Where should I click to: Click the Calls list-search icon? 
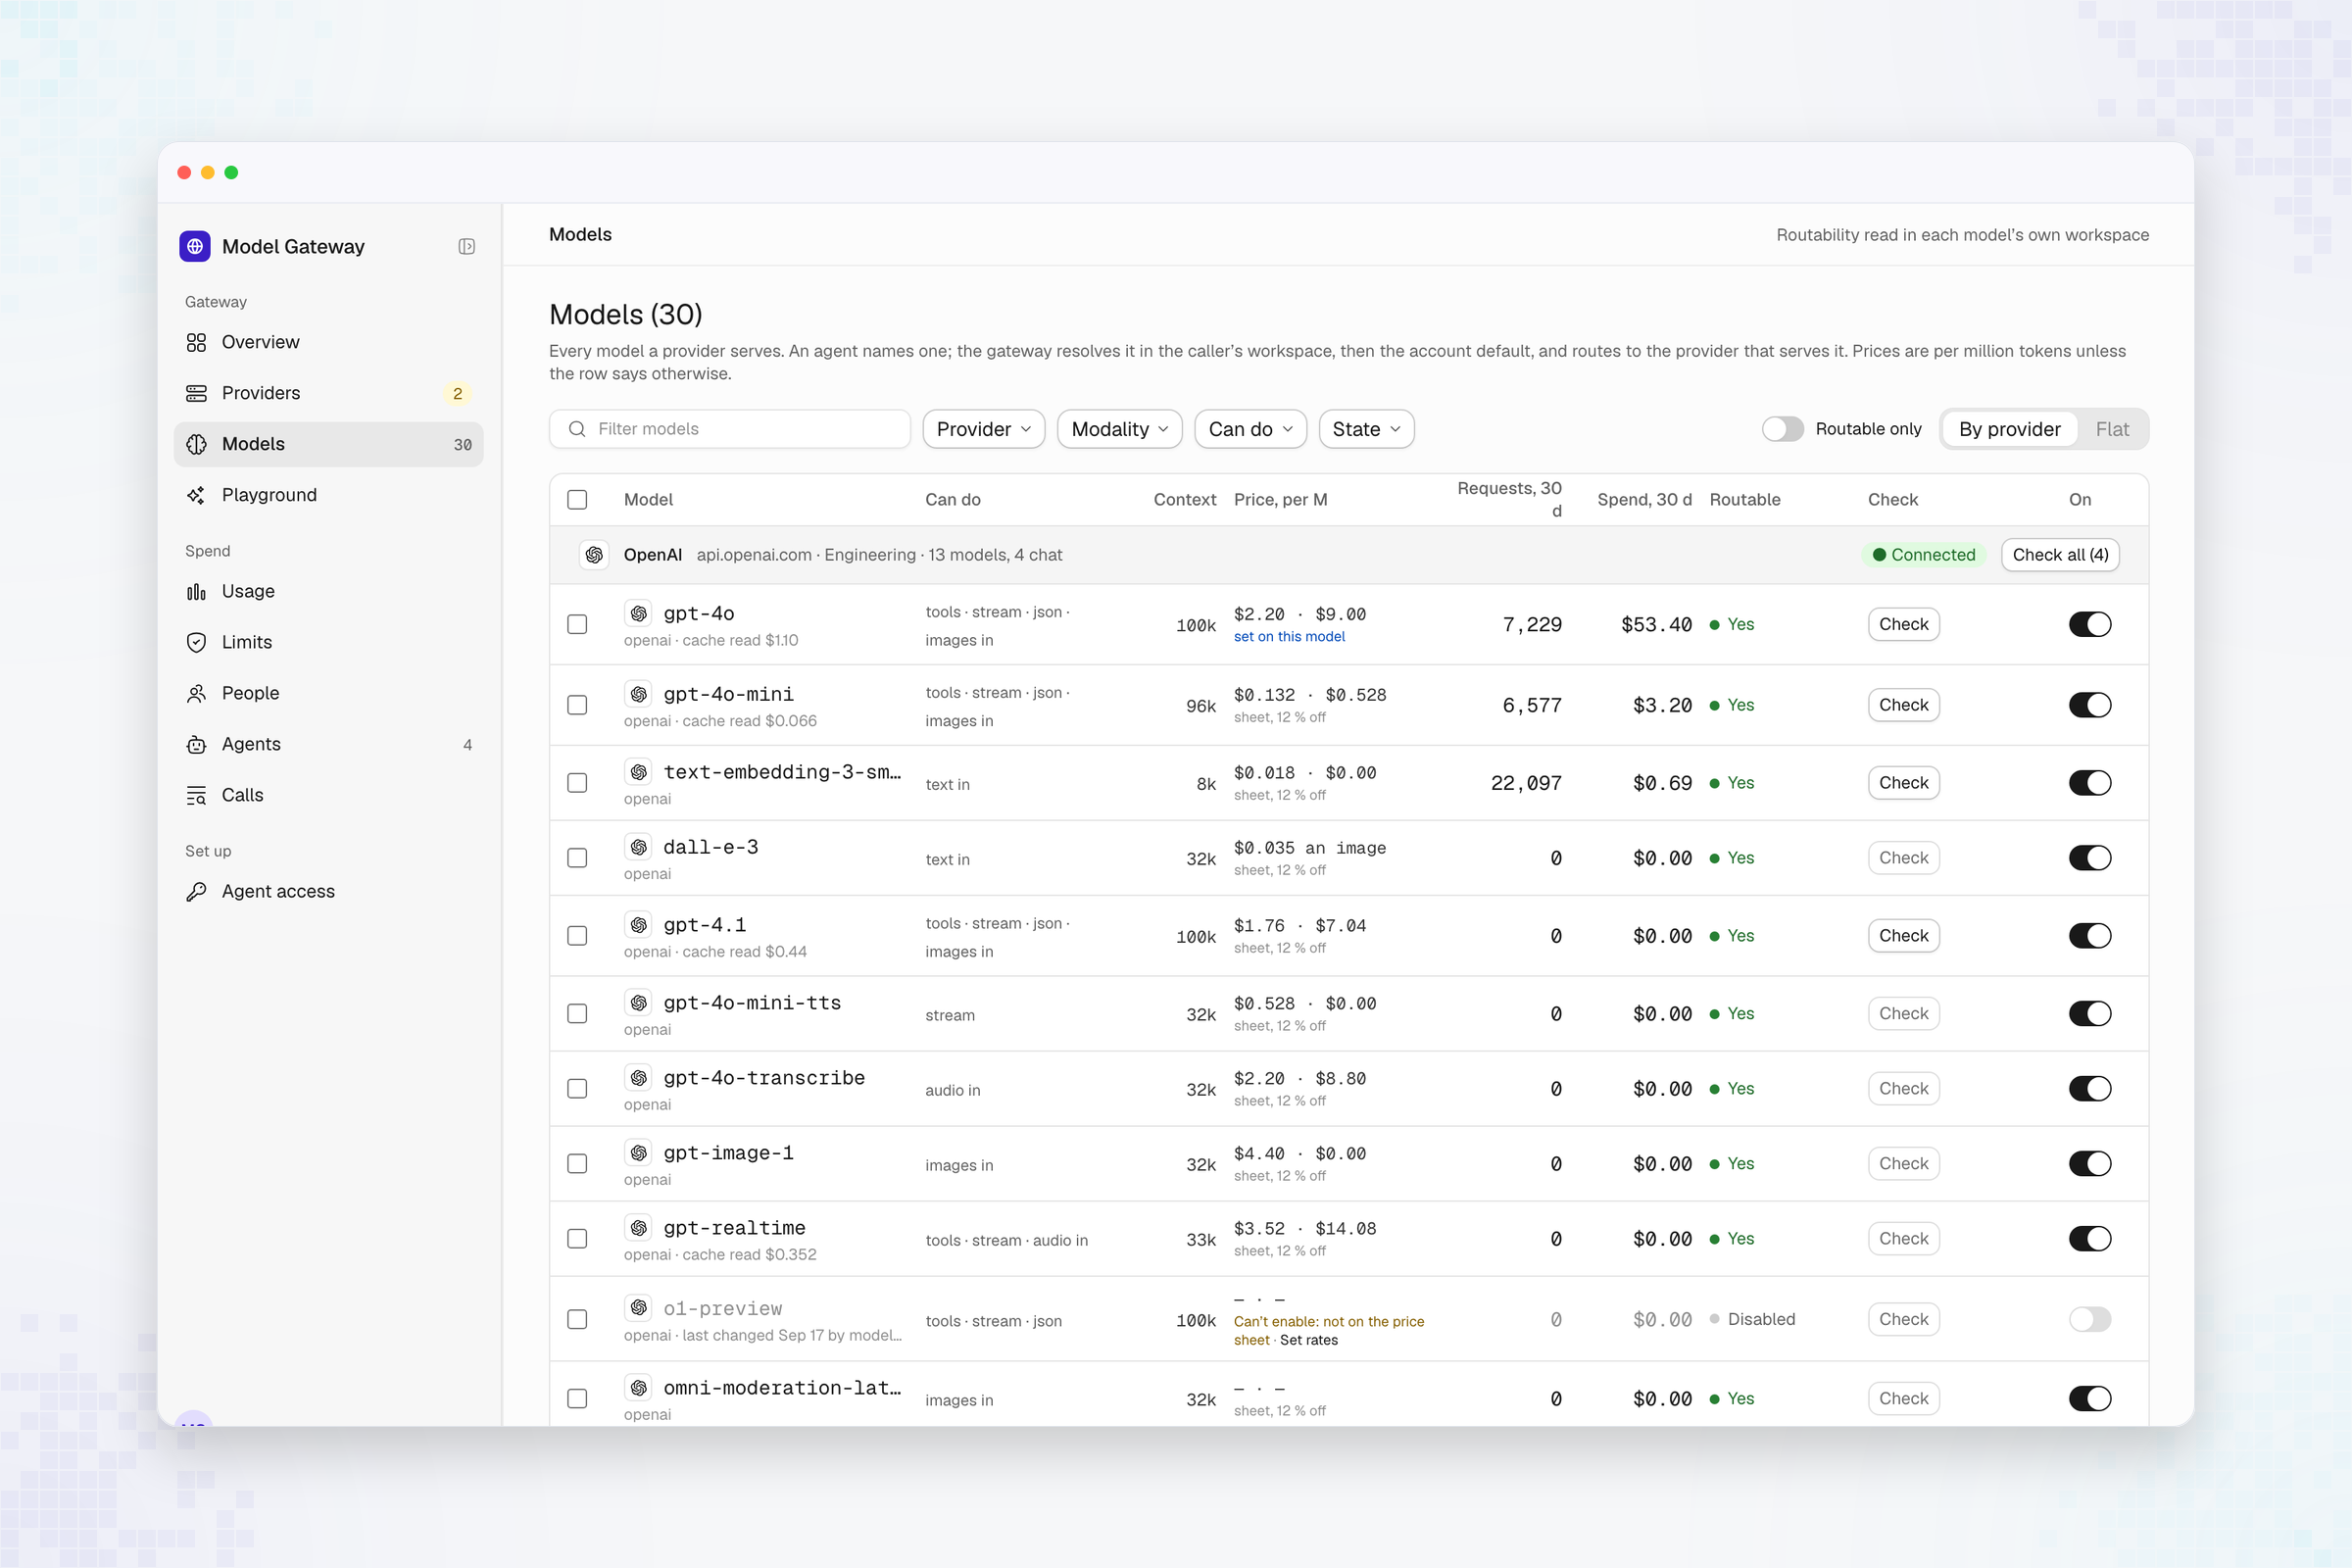(x=196, y=796)
